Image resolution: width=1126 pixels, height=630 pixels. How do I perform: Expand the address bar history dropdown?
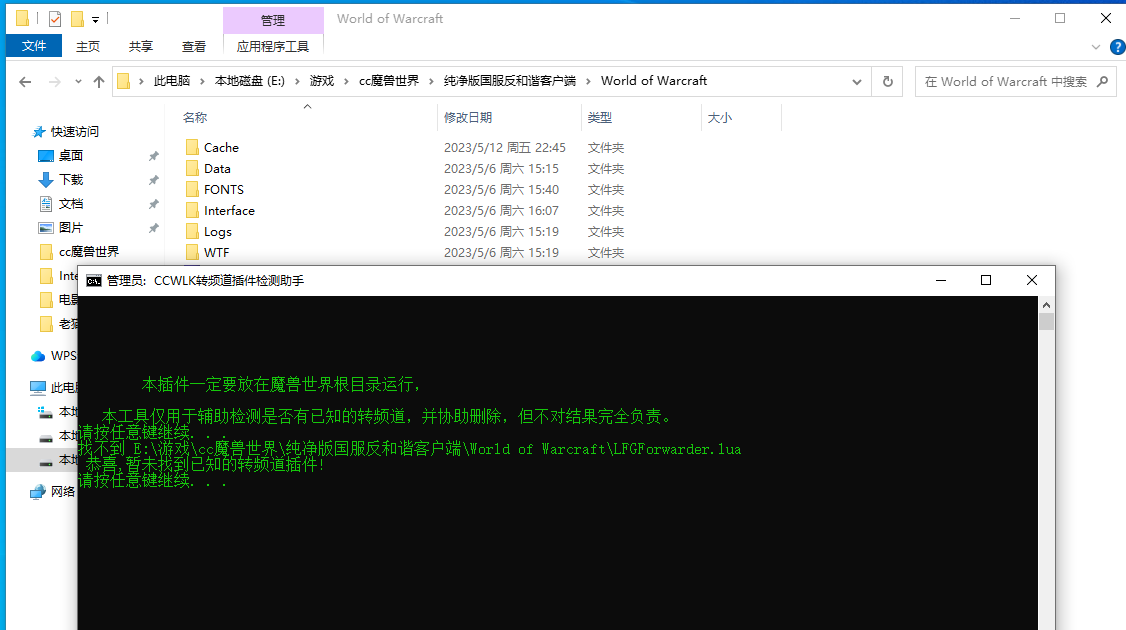(857, 81)
